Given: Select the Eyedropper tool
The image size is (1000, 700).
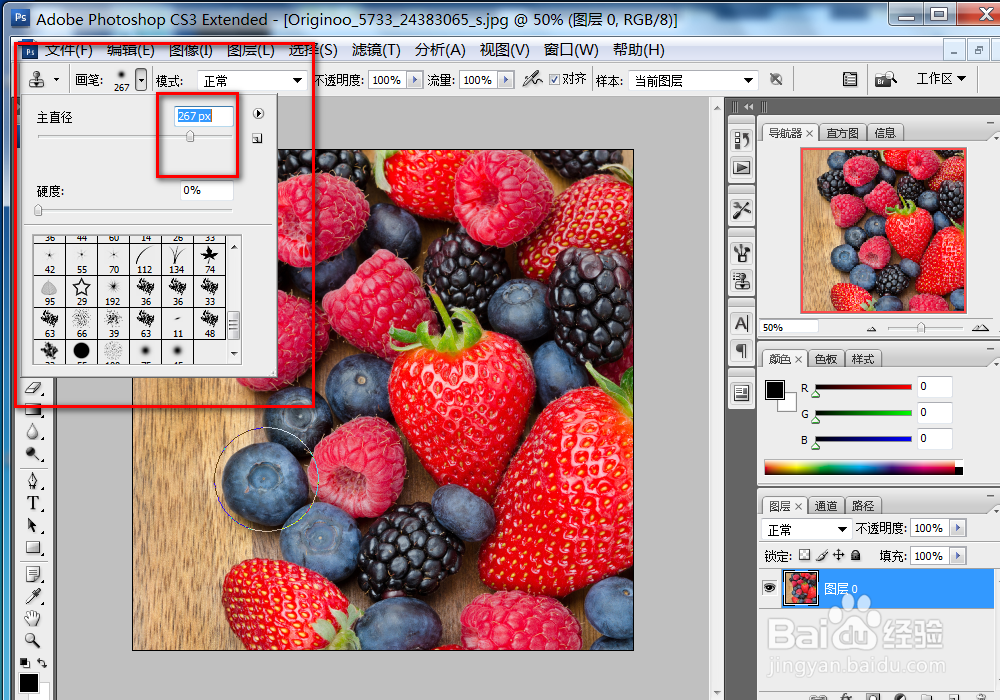Looking at the screenshot, I should point(33,596).
